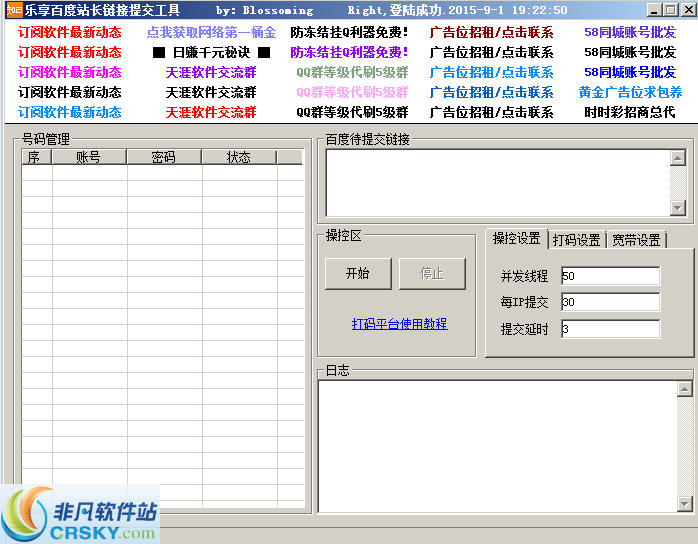The image size is (698, 544).
Task: Click the black 防冻结挂Q利器免费! link
Action: pyautogui.click(x=349, y=32)
